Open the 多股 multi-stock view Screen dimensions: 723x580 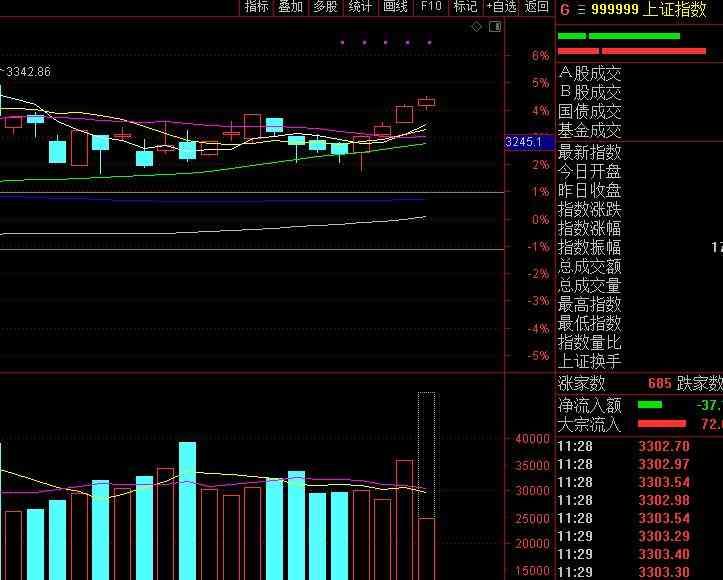coord(325,7)
